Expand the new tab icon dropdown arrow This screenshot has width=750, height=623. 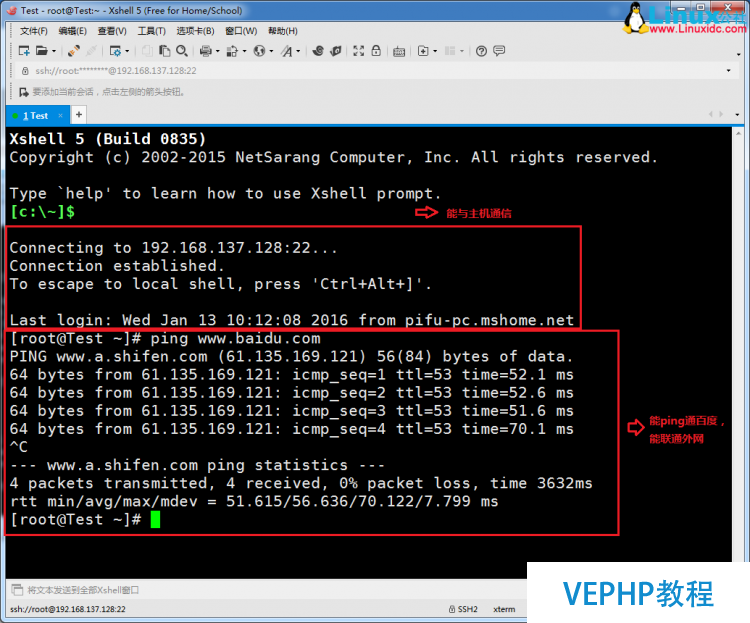(x=435, y=51)
